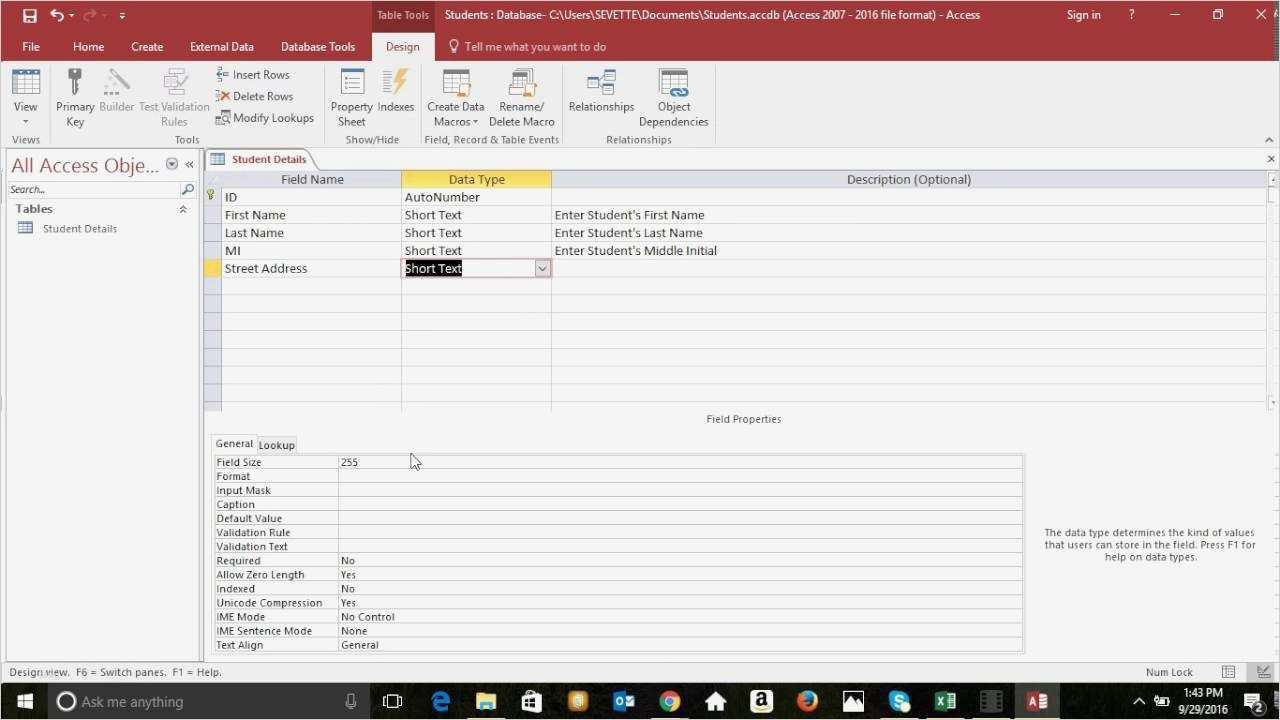Click the Sign in link
Screen dimensions: 1280x720
click(1083, 14)
